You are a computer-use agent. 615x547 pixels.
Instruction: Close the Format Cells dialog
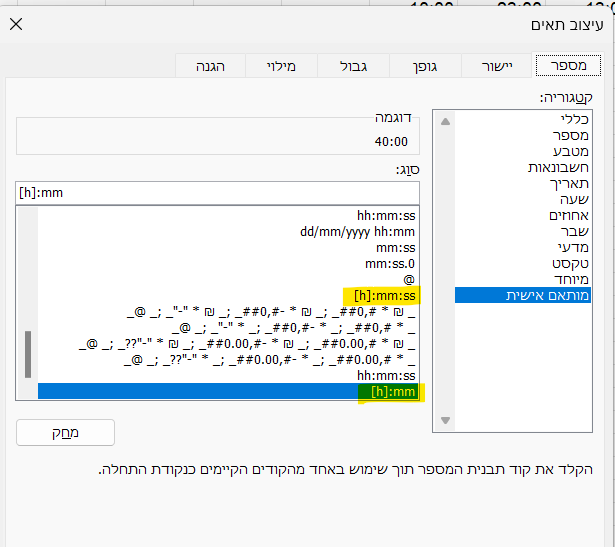[16, 24]
